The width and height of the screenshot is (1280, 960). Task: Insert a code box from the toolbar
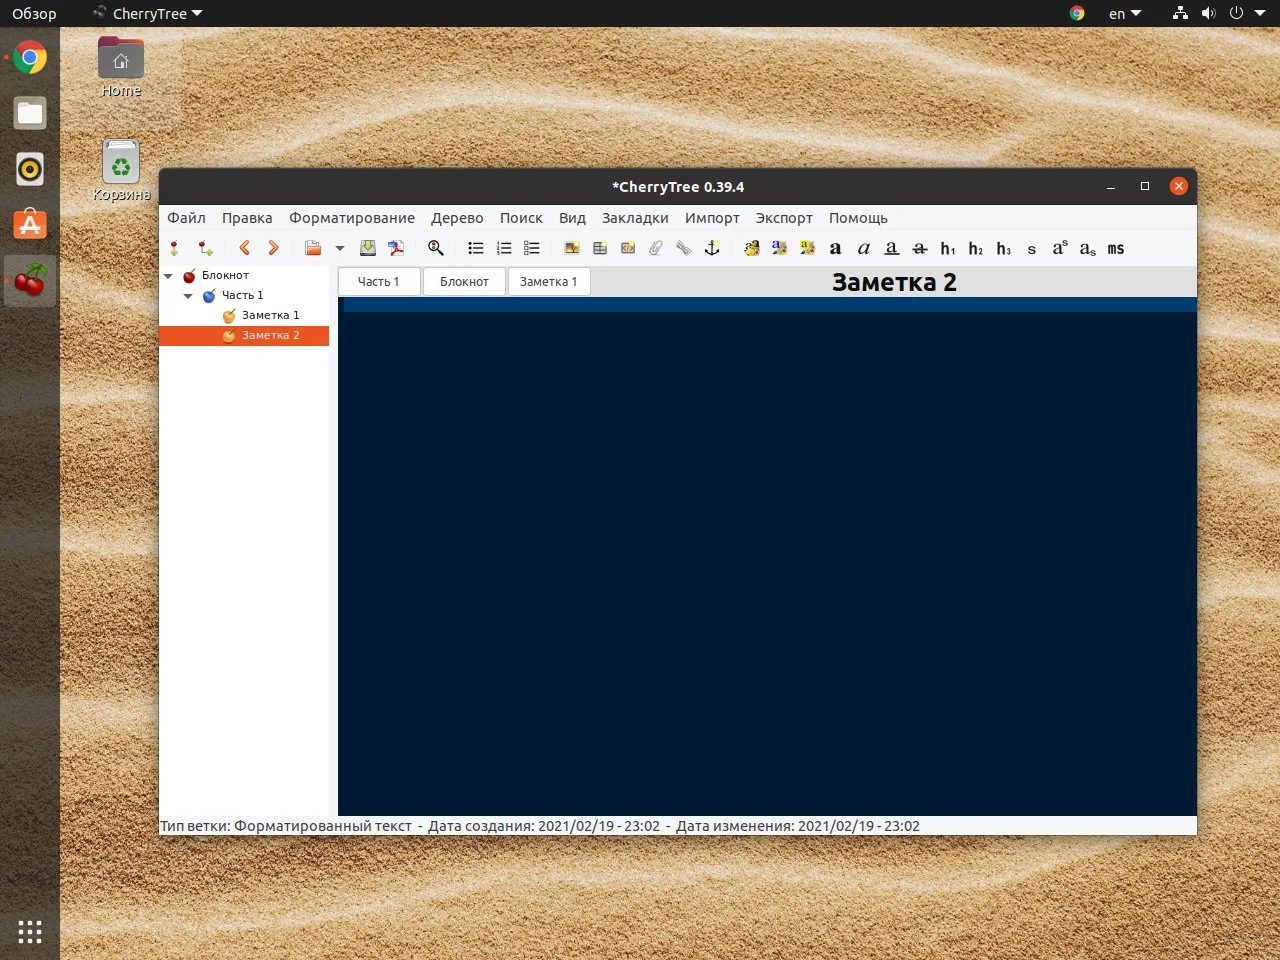point(628,248)
